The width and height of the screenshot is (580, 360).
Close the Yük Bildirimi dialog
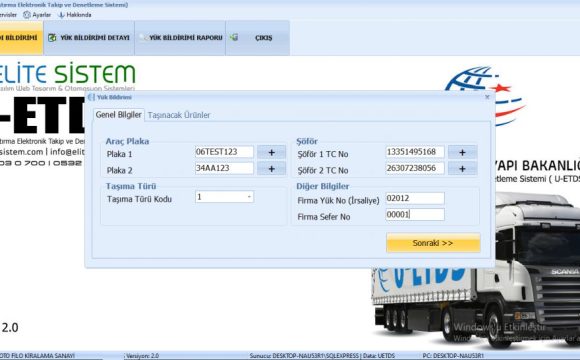point(487,97)
